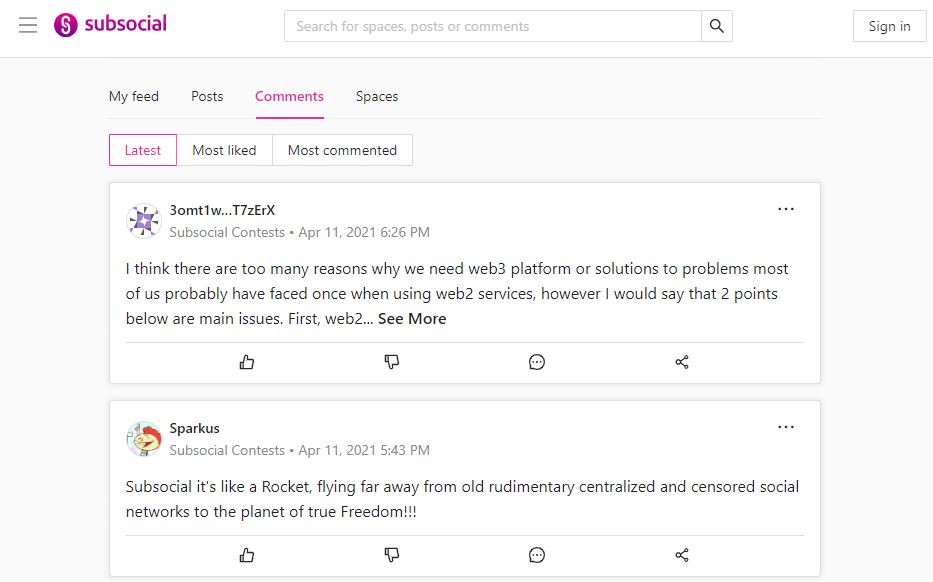Open Sparkus's comment reply bubble
Image resolution: width=933 pixels, height=582 pixels.
point(537,555)
